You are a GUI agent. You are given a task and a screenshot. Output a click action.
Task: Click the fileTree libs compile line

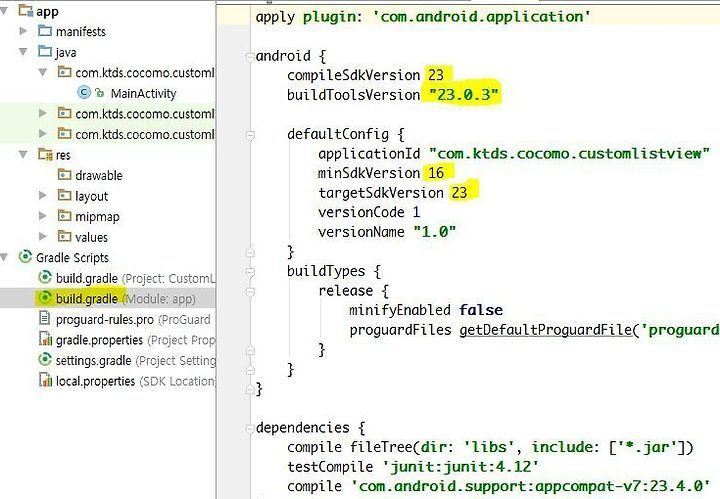point(490,447)
